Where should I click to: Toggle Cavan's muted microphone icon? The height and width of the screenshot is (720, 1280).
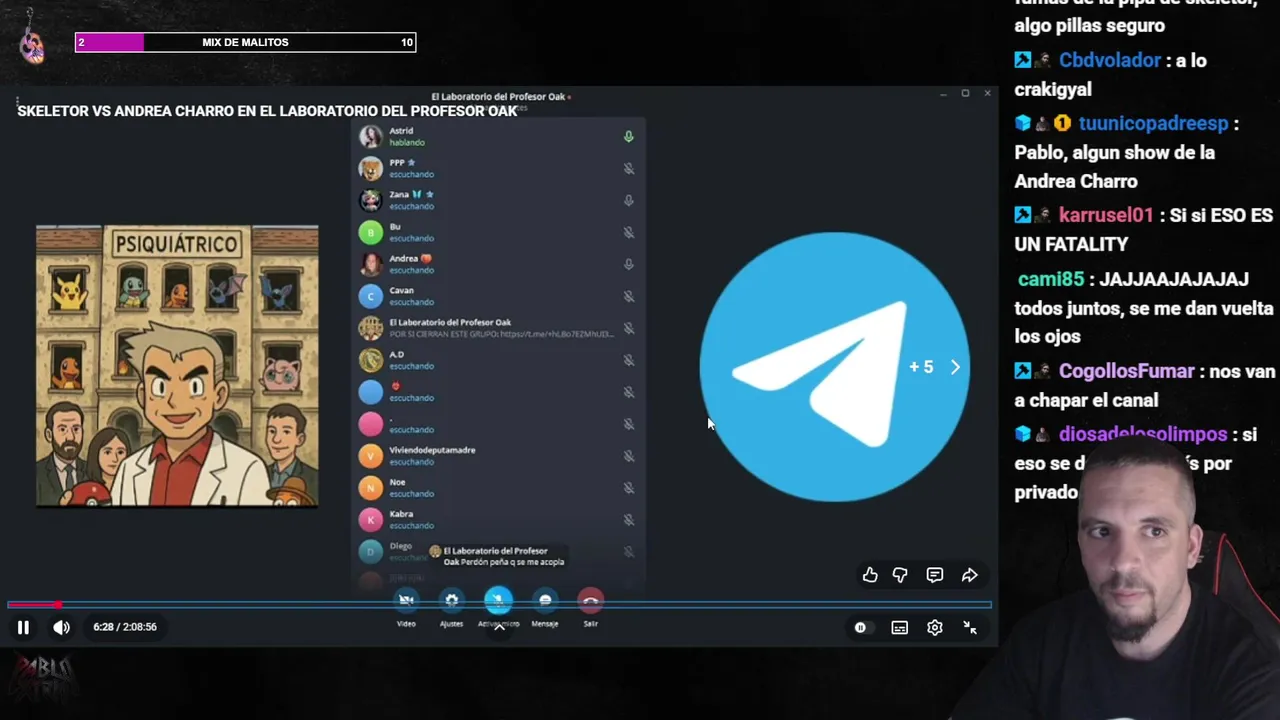click(x=629, y=297)
